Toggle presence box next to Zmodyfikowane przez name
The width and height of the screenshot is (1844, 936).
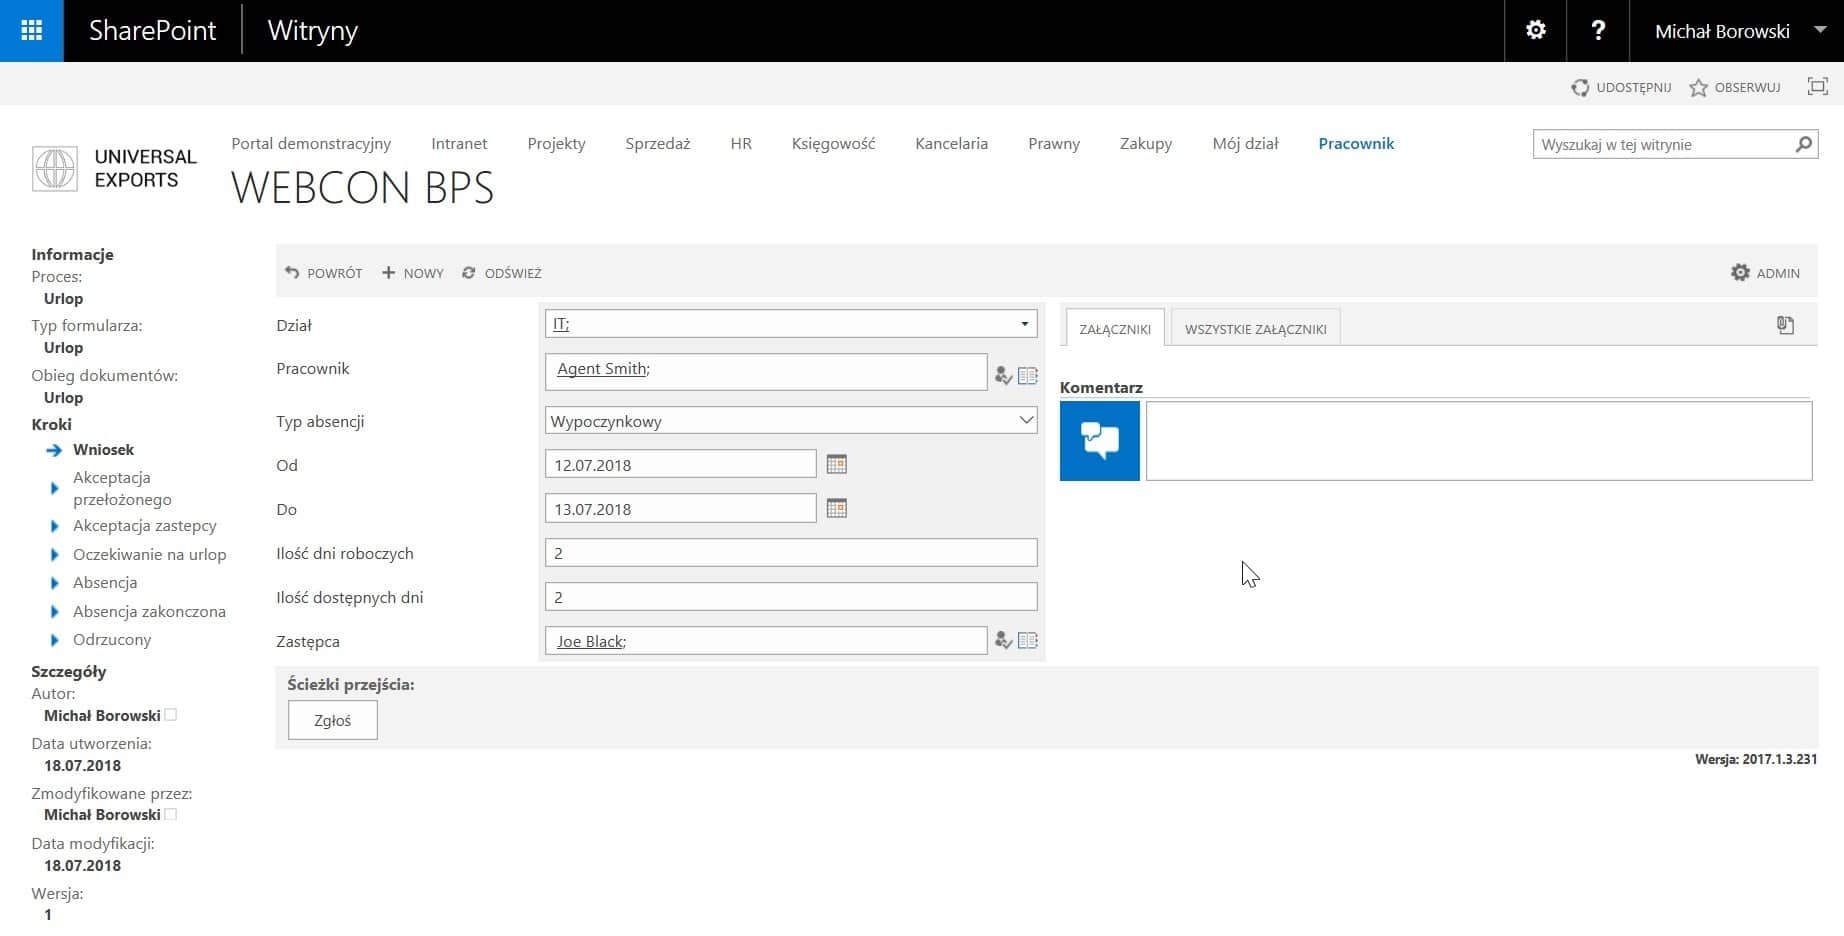[x=170, y=814]
